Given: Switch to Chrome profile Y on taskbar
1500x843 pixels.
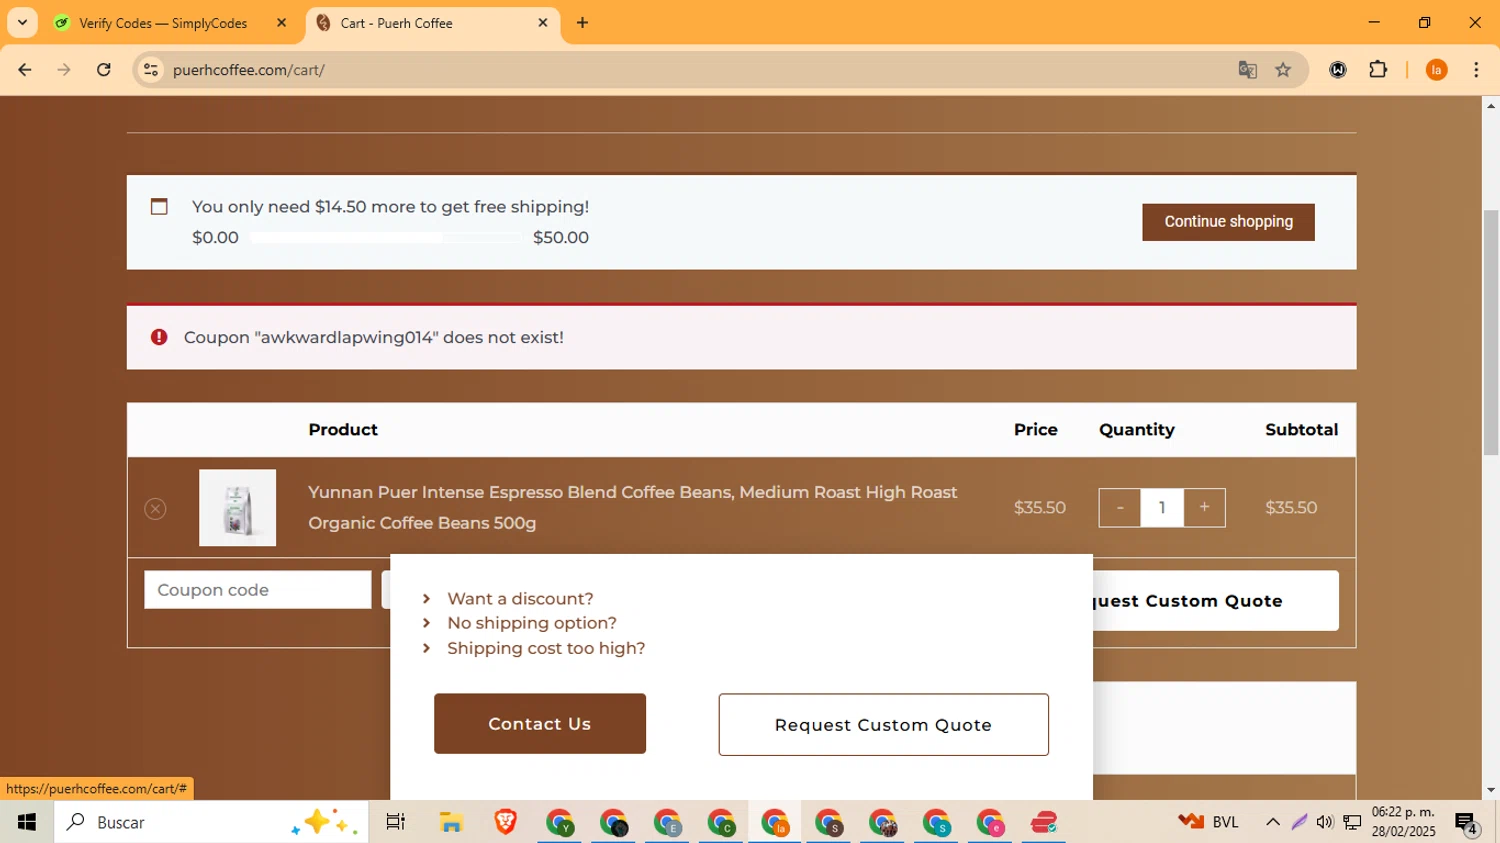Looking at the screenshot, I should pos(560,822).
